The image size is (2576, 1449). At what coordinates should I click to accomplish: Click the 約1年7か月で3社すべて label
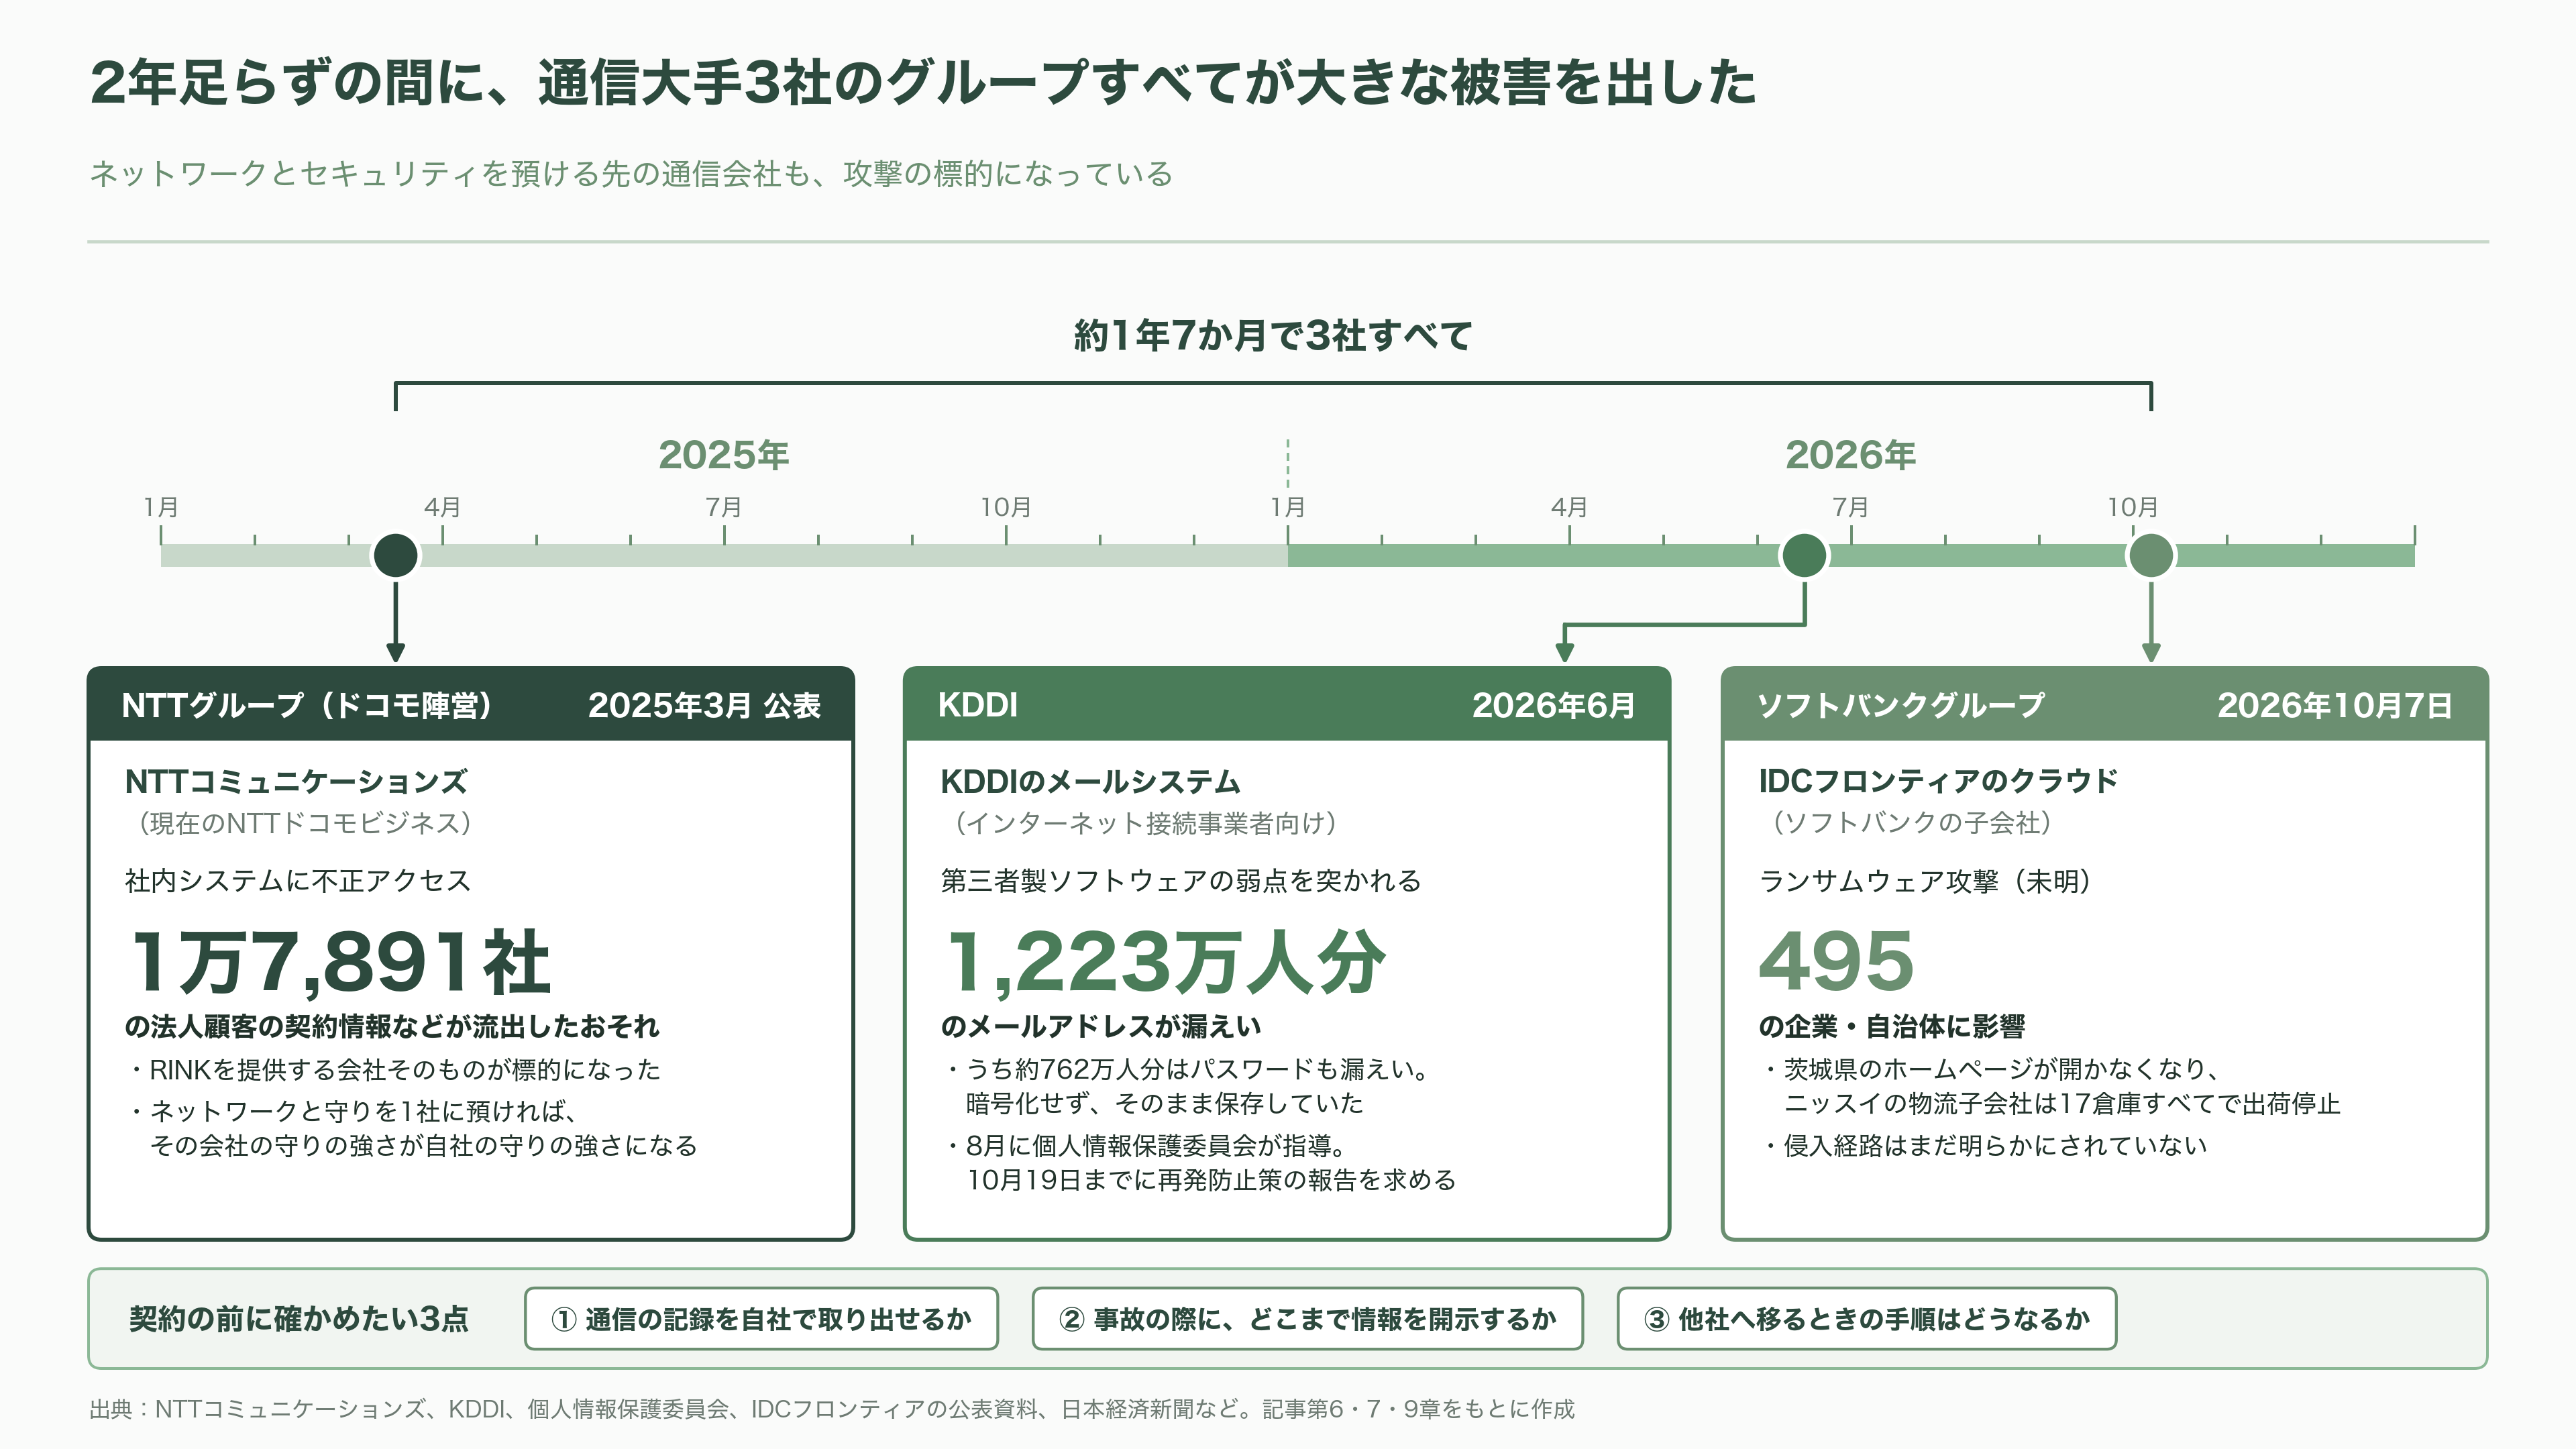pos(1272,335)
